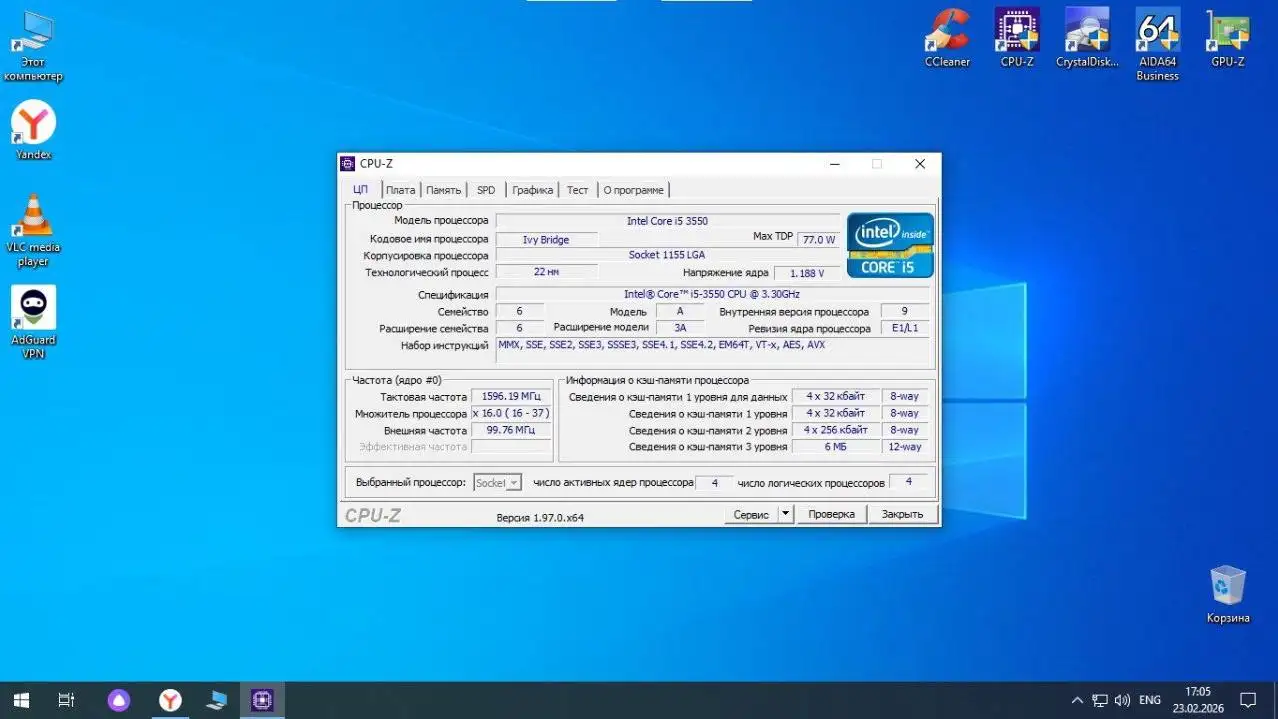
Task: Click the Тактовая частота value field
Action: pos(511,396)
